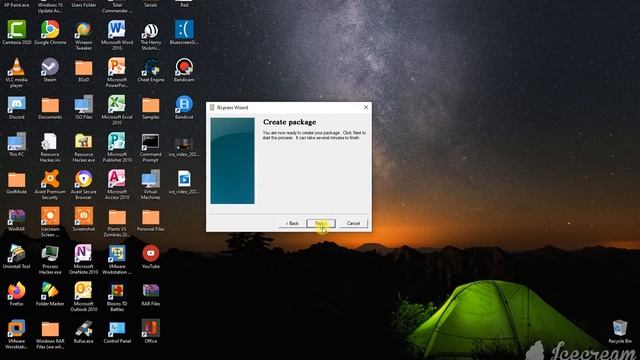Select the ISO Files desktop icon
The width and height of the screenshot is (640, 360).
[84, 104]
